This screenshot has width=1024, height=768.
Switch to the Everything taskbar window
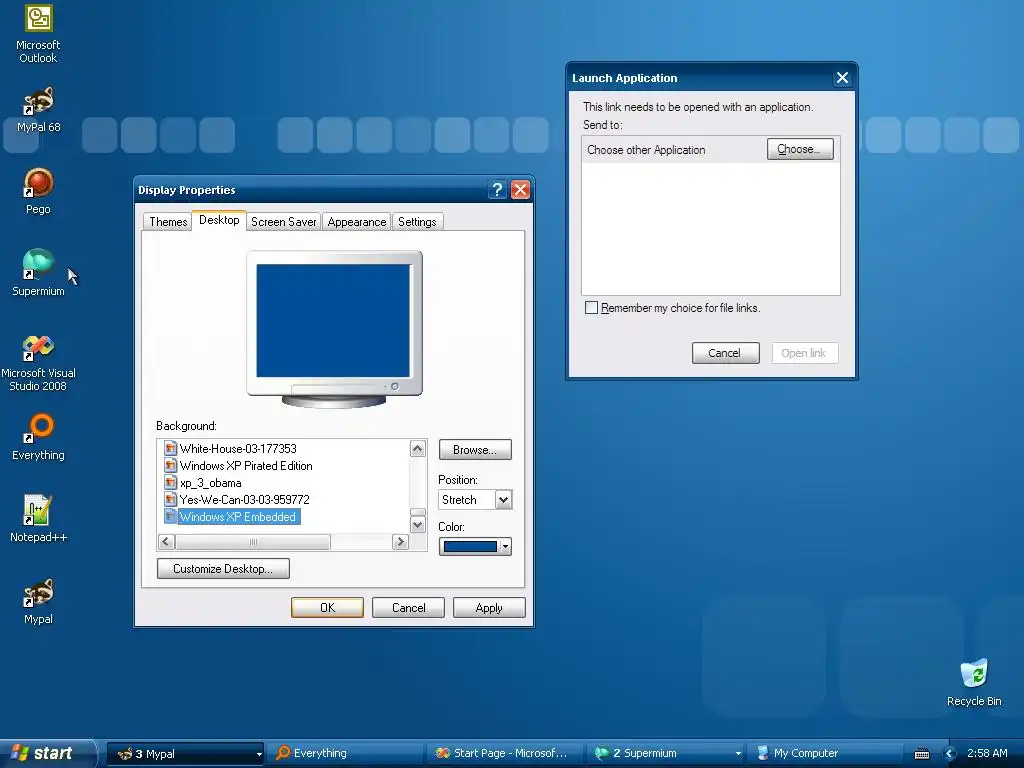(346, 754)
